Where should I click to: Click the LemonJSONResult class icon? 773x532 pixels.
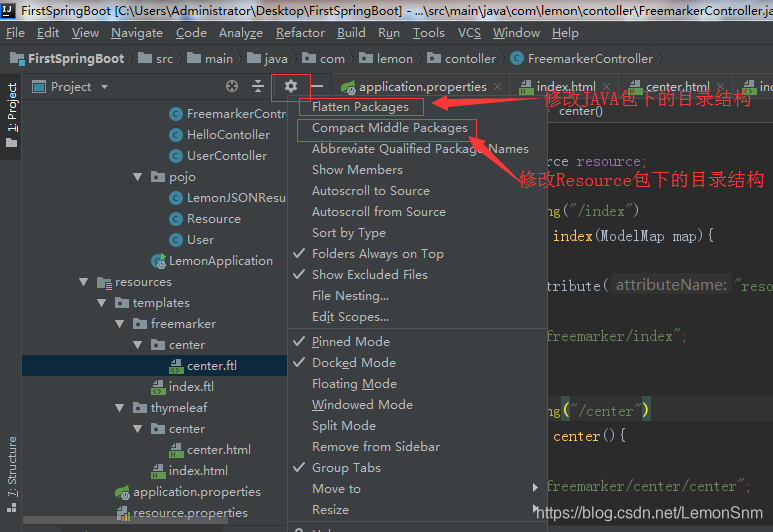(176, 198)
